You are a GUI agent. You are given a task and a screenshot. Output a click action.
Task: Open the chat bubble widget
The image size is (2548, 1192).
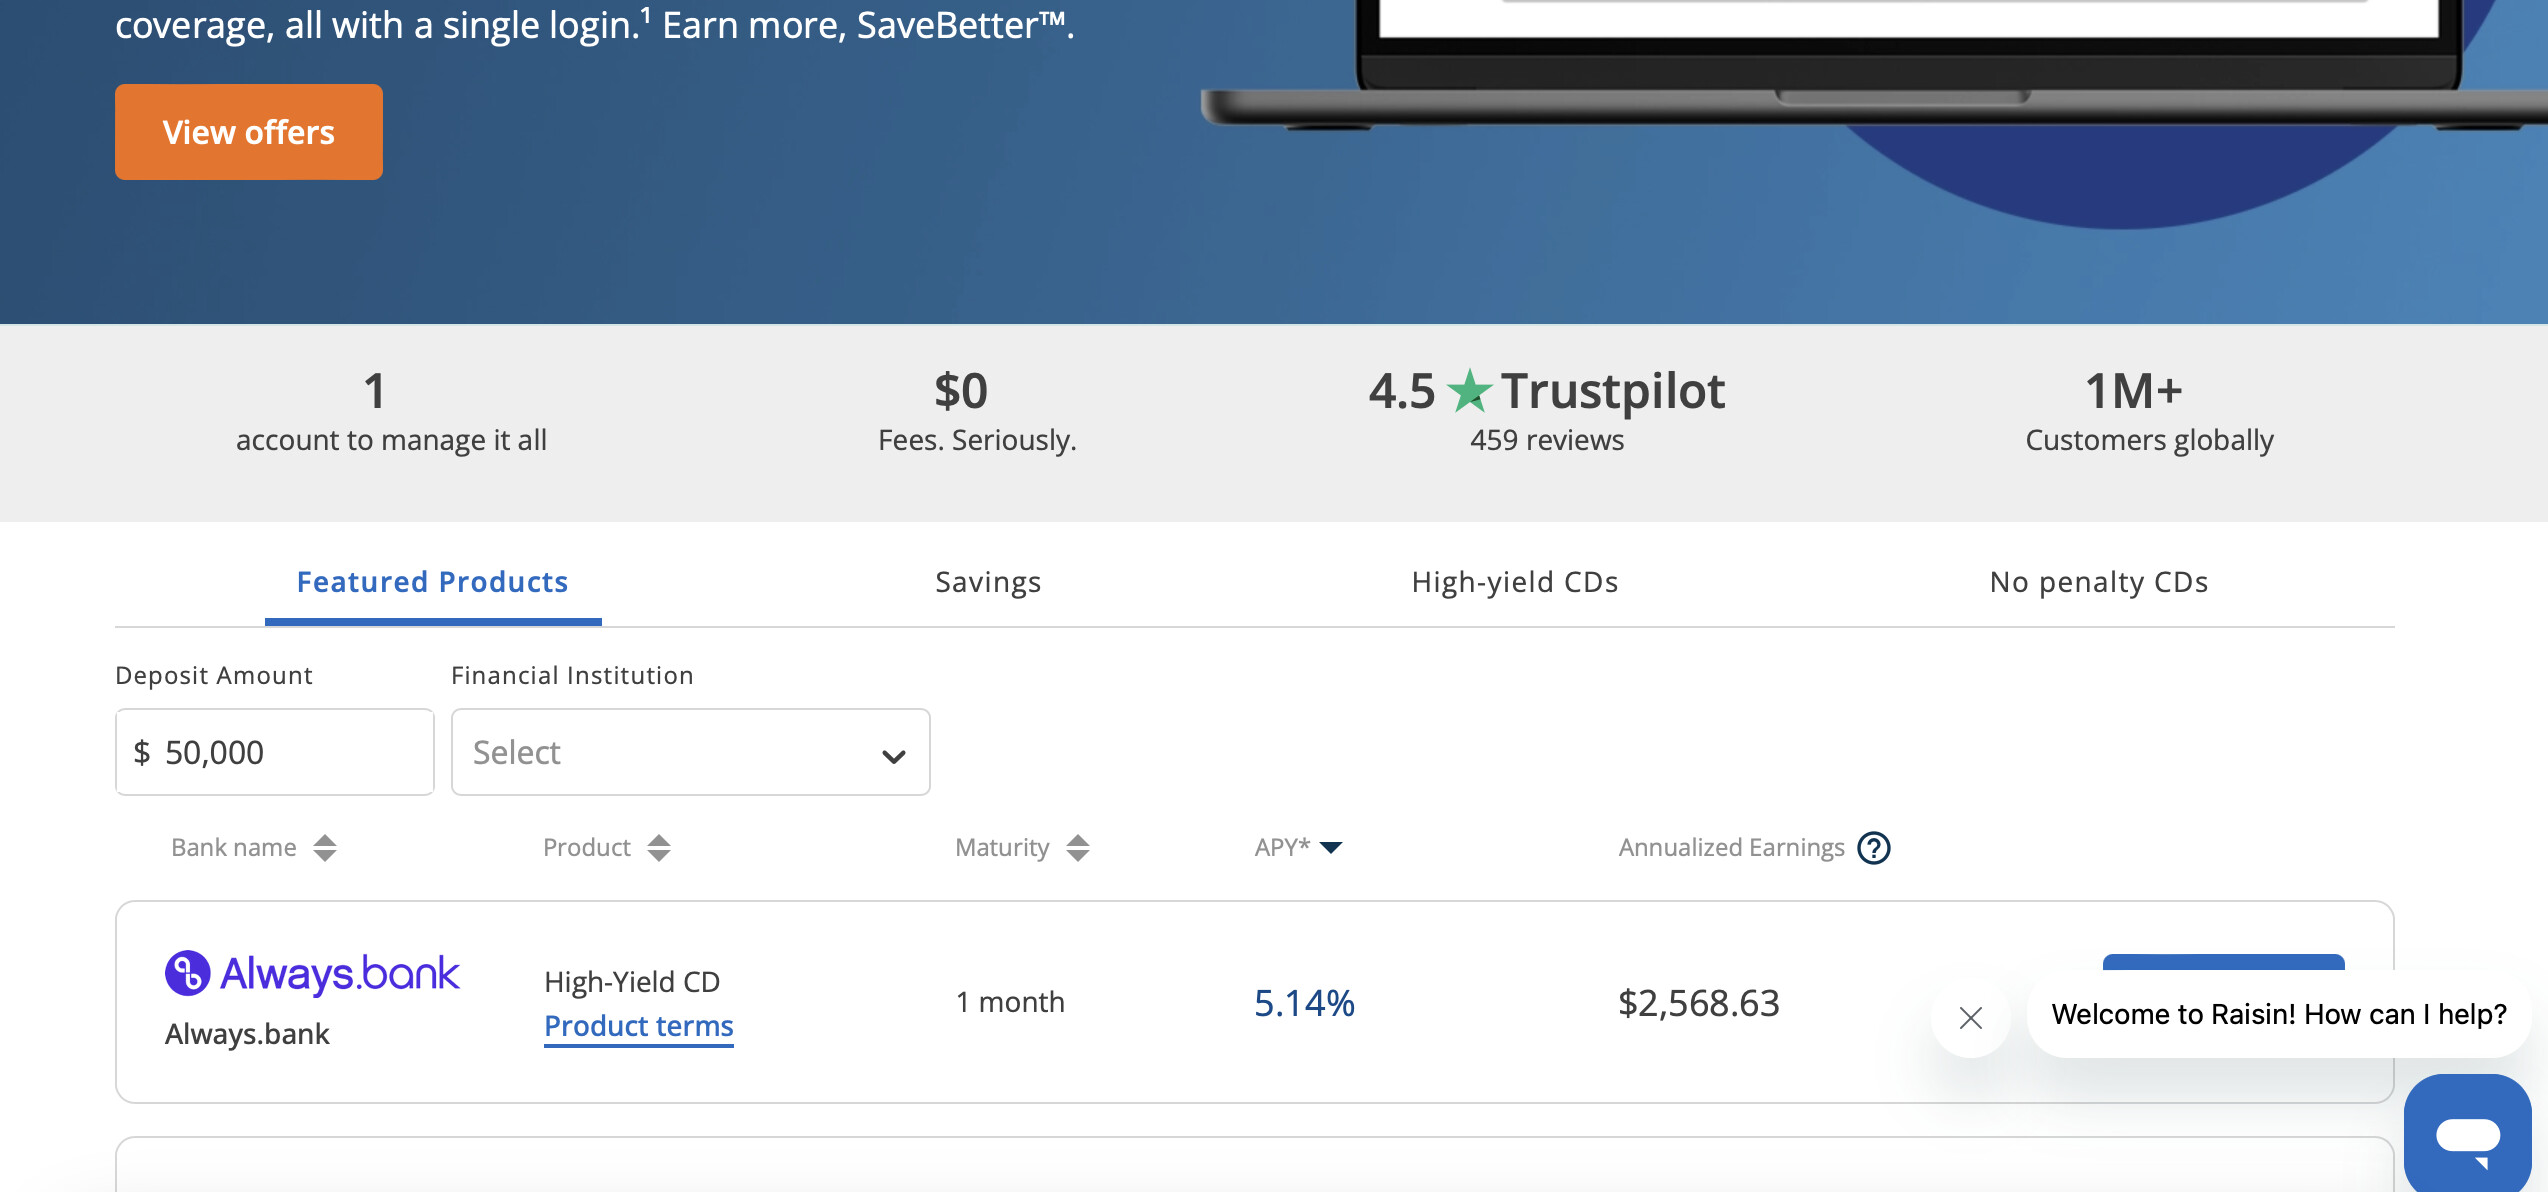[2467, 1136]
